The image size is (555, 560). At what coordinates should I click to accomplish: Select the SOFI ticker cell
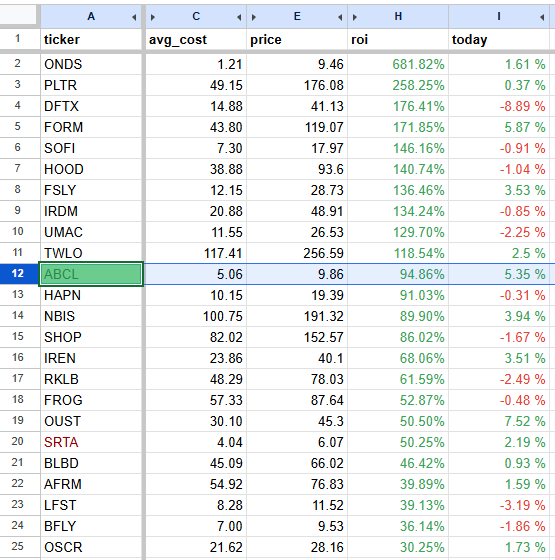(91, 148)
